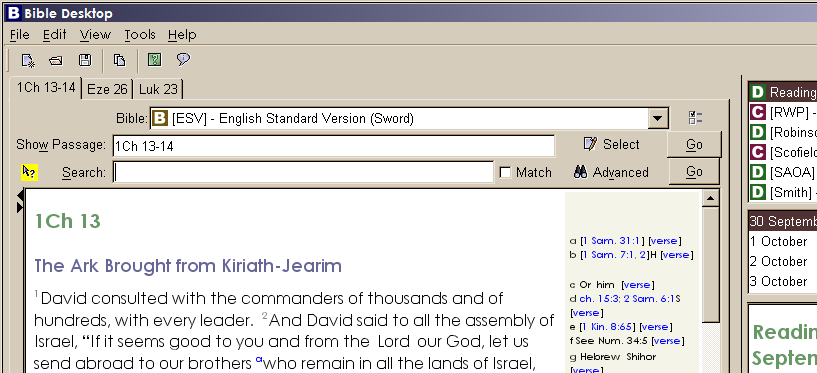Click the Bible Desktop title bar logo
Viewport: 817px width, 373px height.
tap(14, 13)
